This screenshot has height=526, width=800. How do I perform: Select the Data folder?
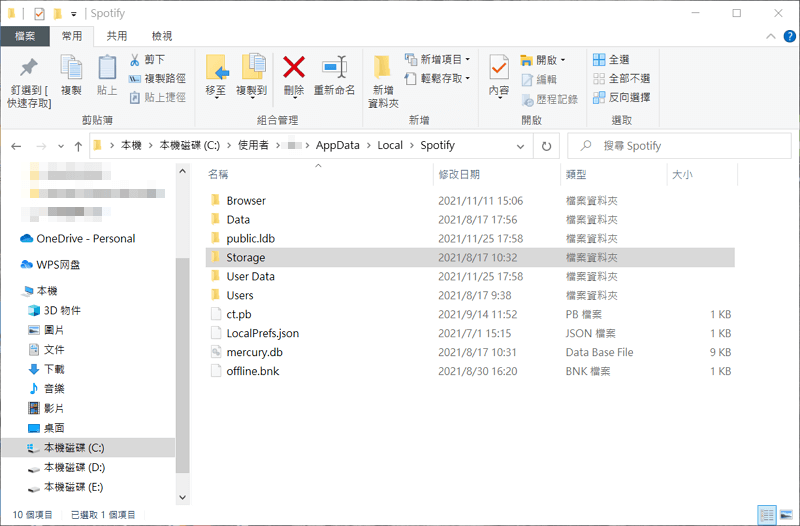[x=470, y=219]
